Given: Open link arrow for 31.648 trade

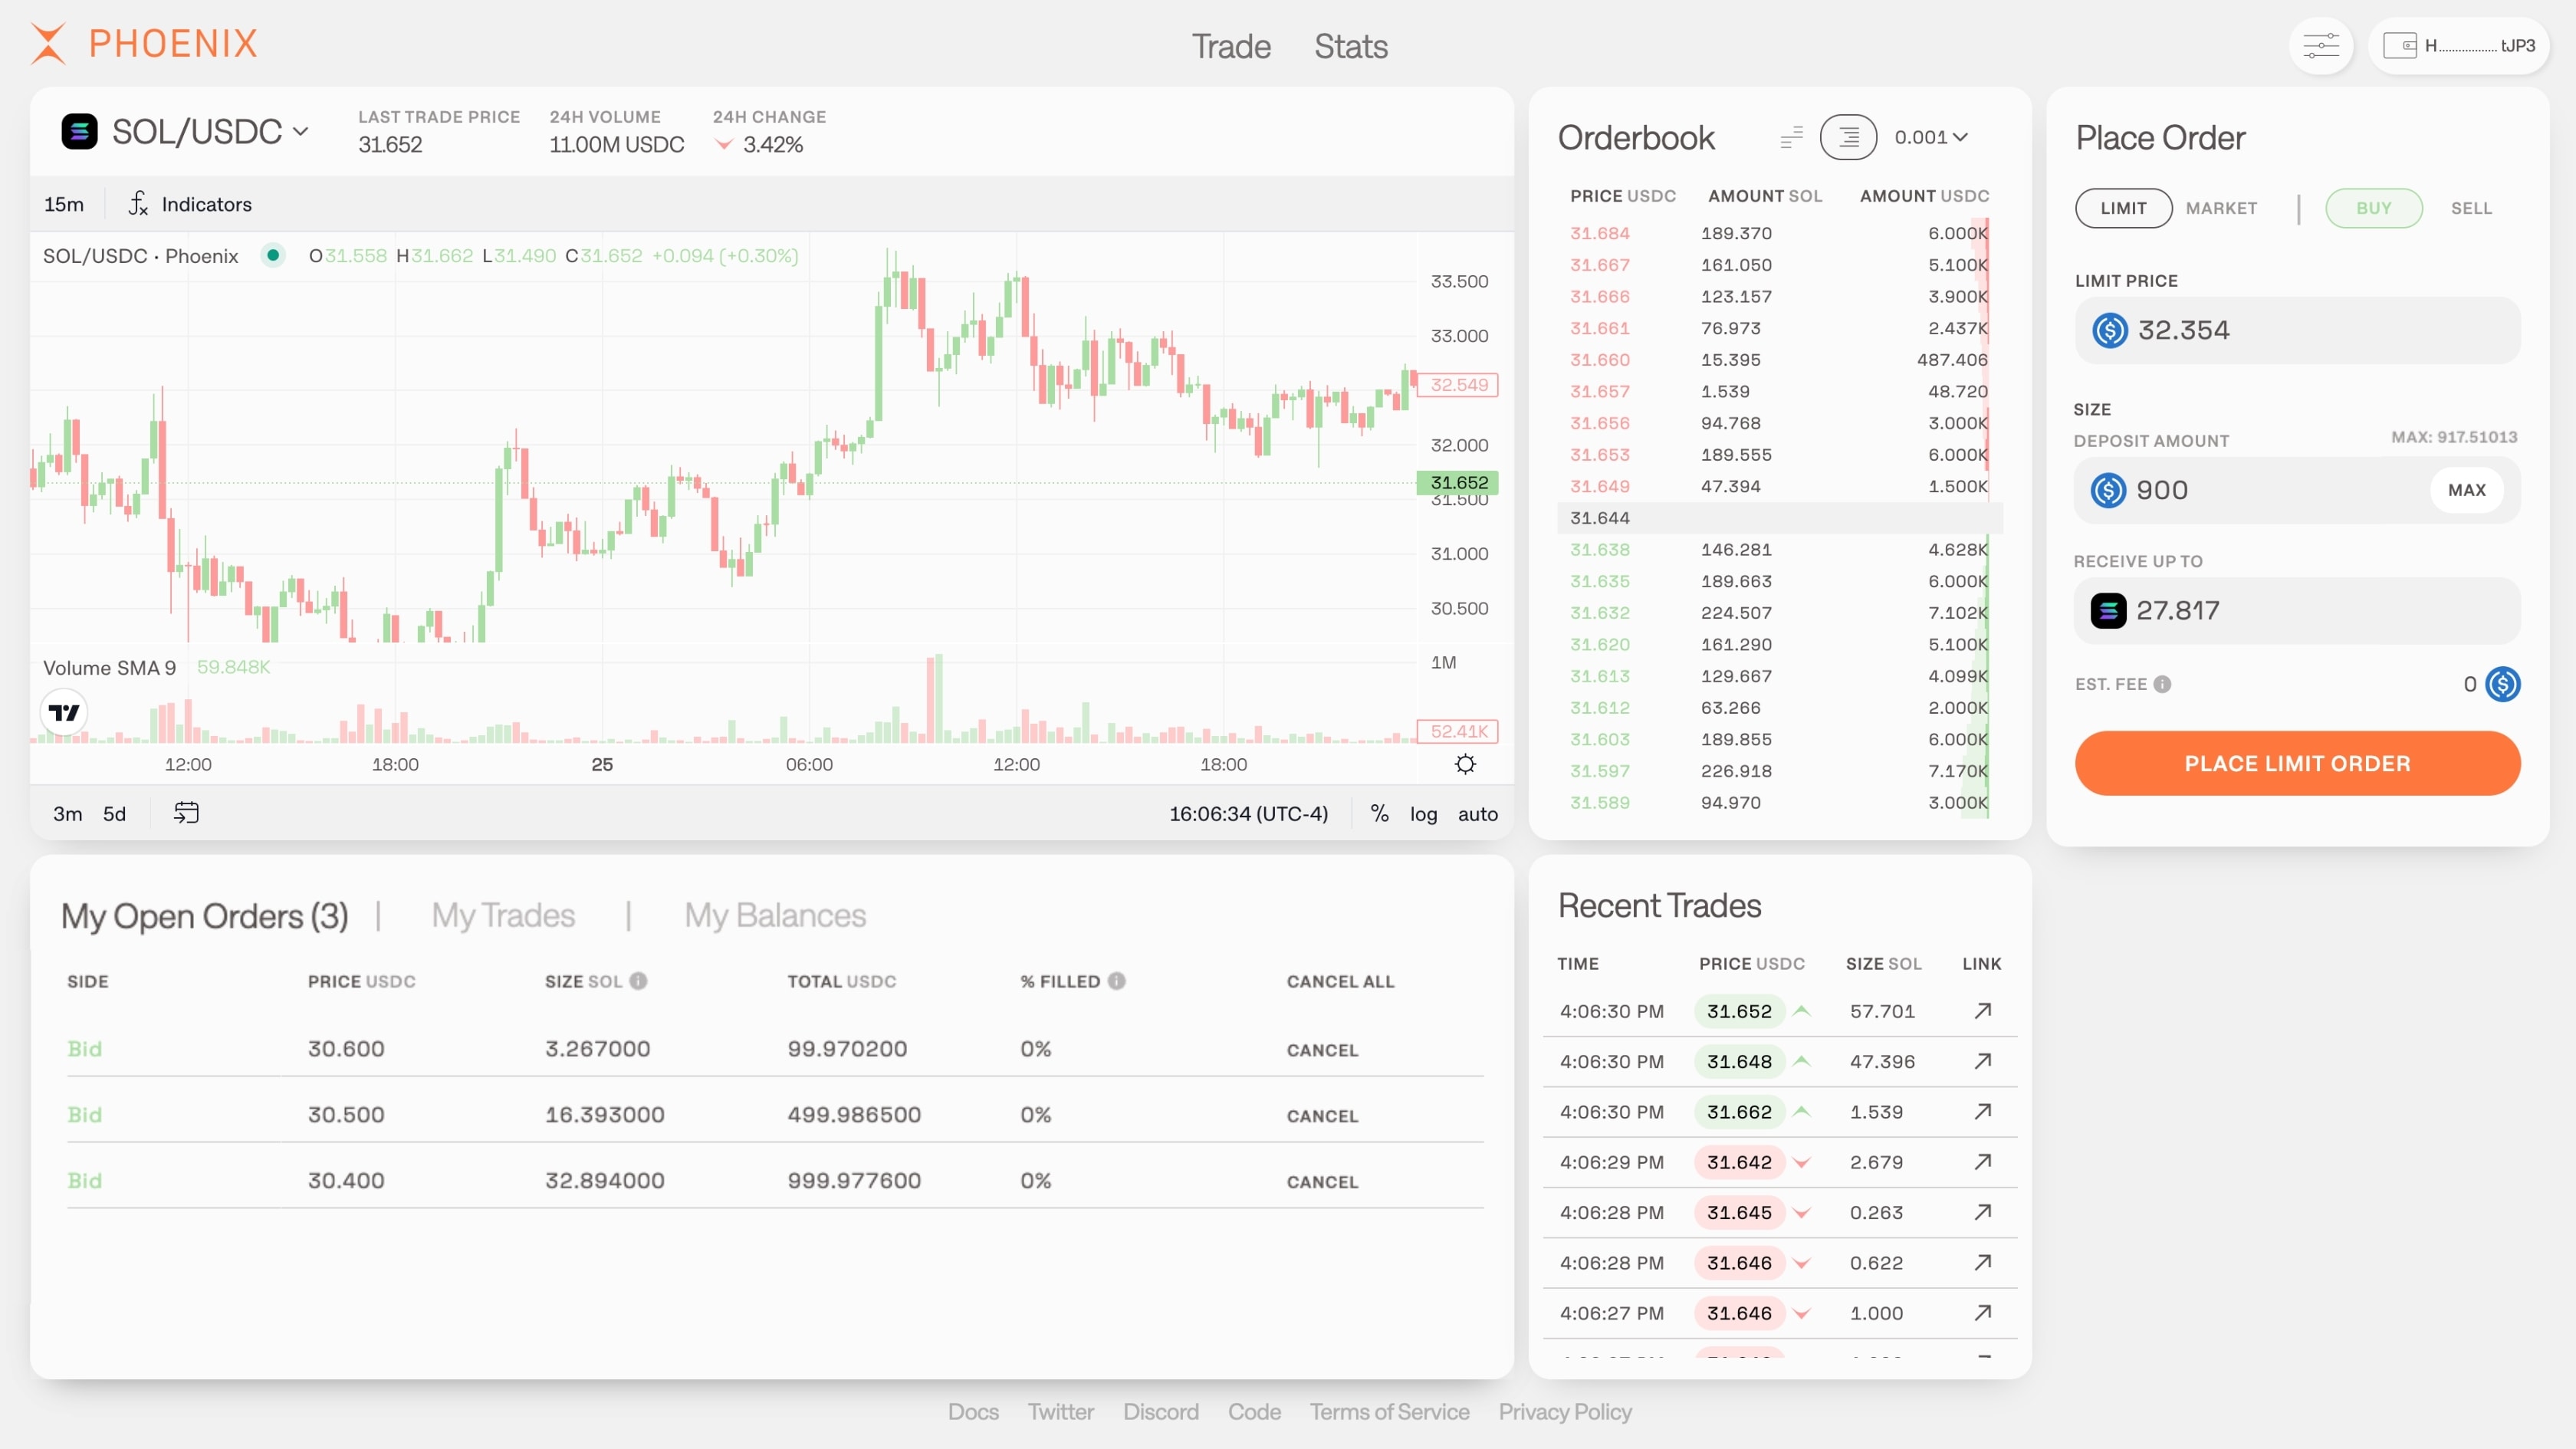Looking at the screenshot, I should click(1982, 1061).
